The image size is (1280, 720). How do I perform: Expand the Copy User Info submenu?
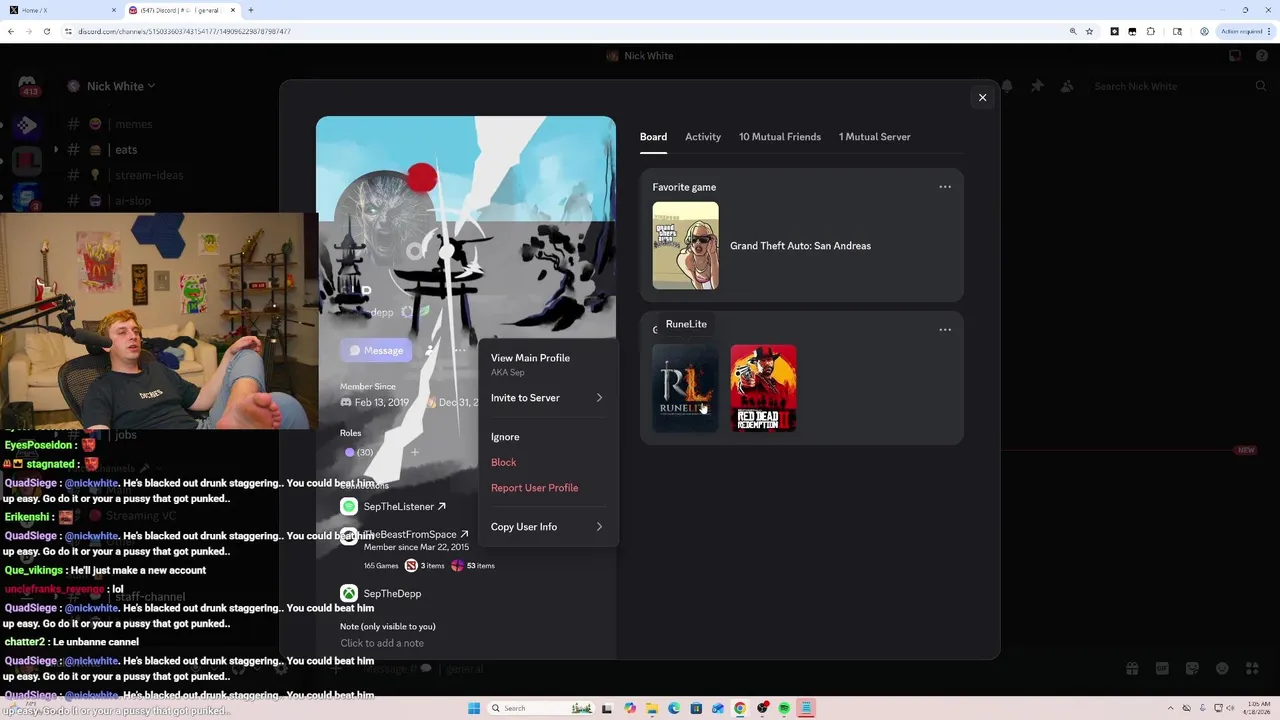(x=547, y=527)
